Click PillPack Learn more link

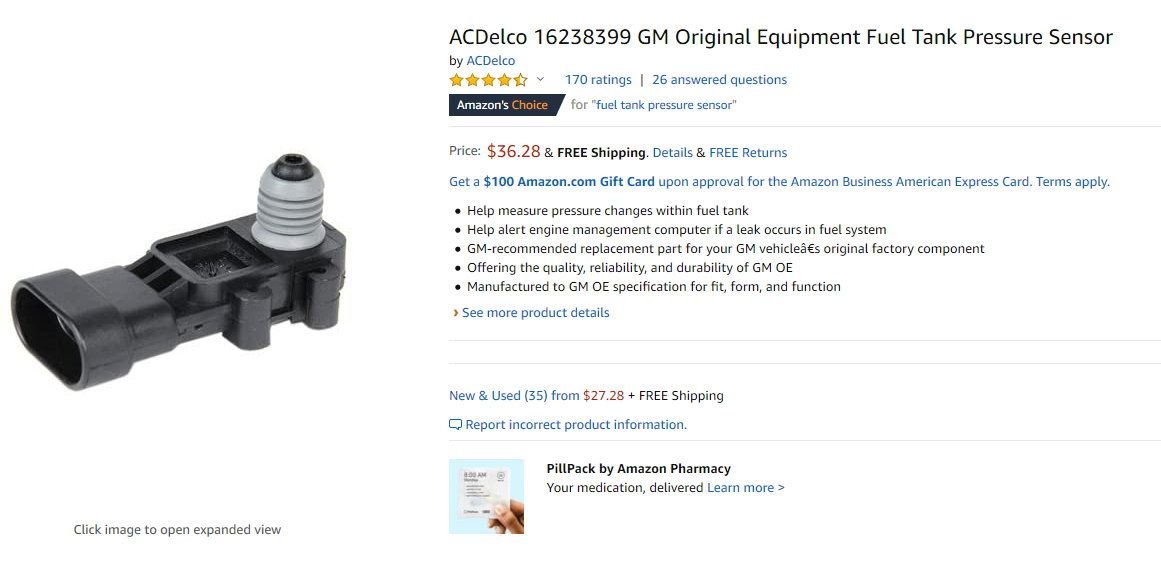pyautogui.click(x=745, y=488)
